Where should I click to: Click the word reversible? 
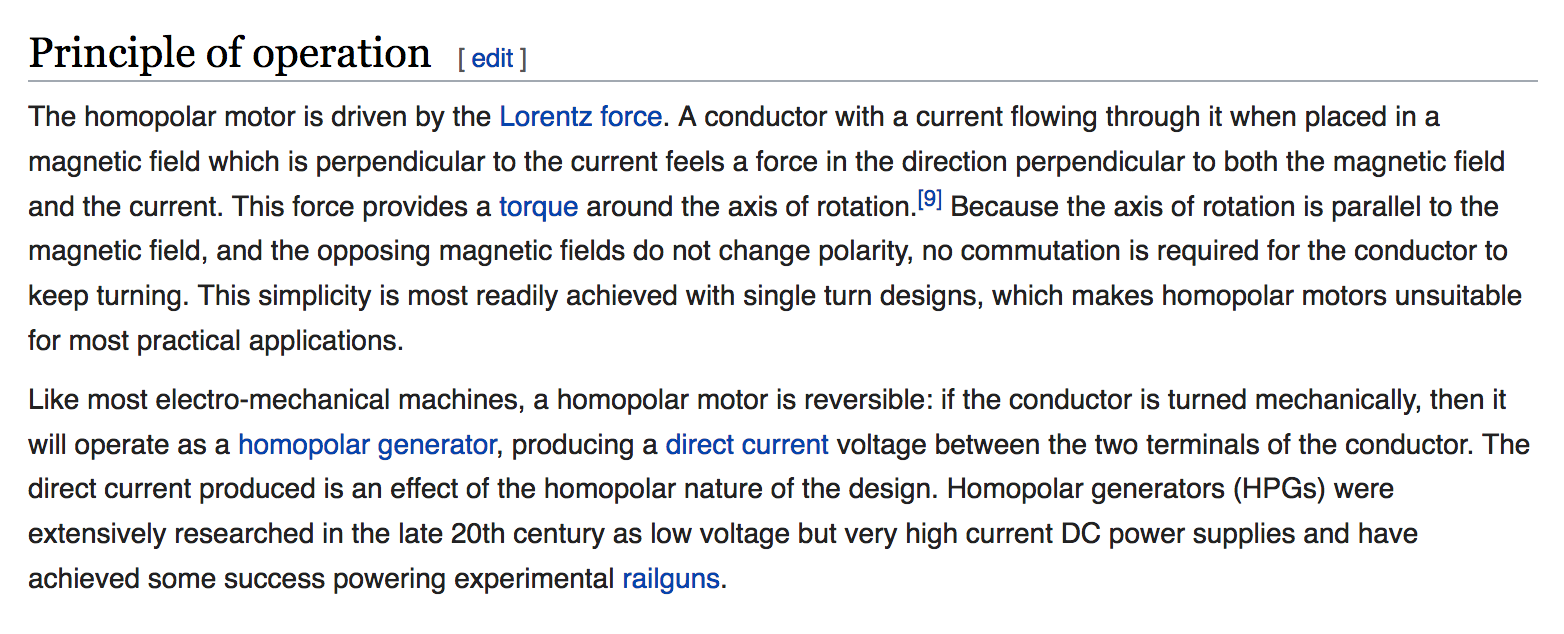click(x=848, y=400)
